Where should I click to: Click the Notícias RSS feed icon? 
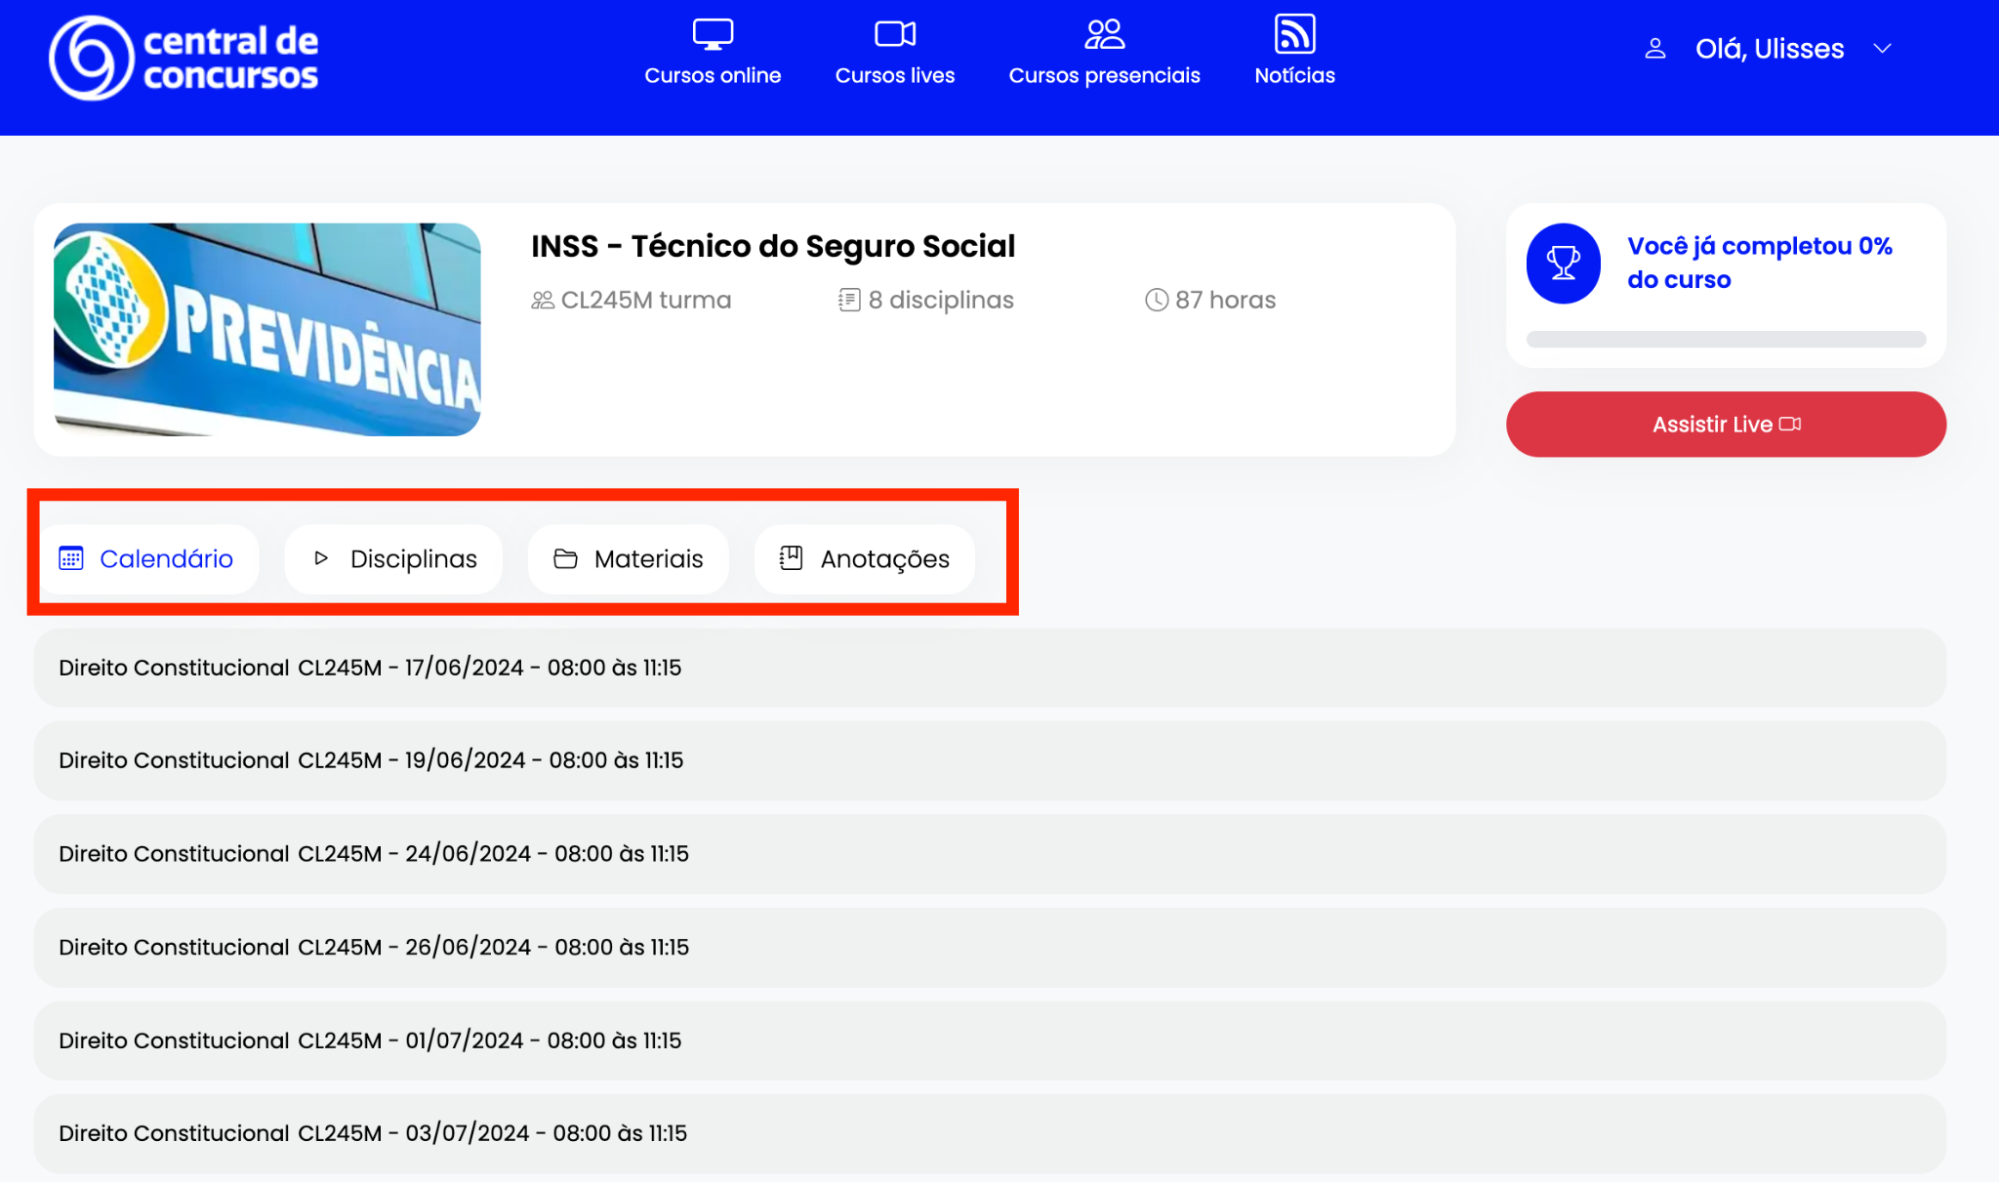point(1294,34)
